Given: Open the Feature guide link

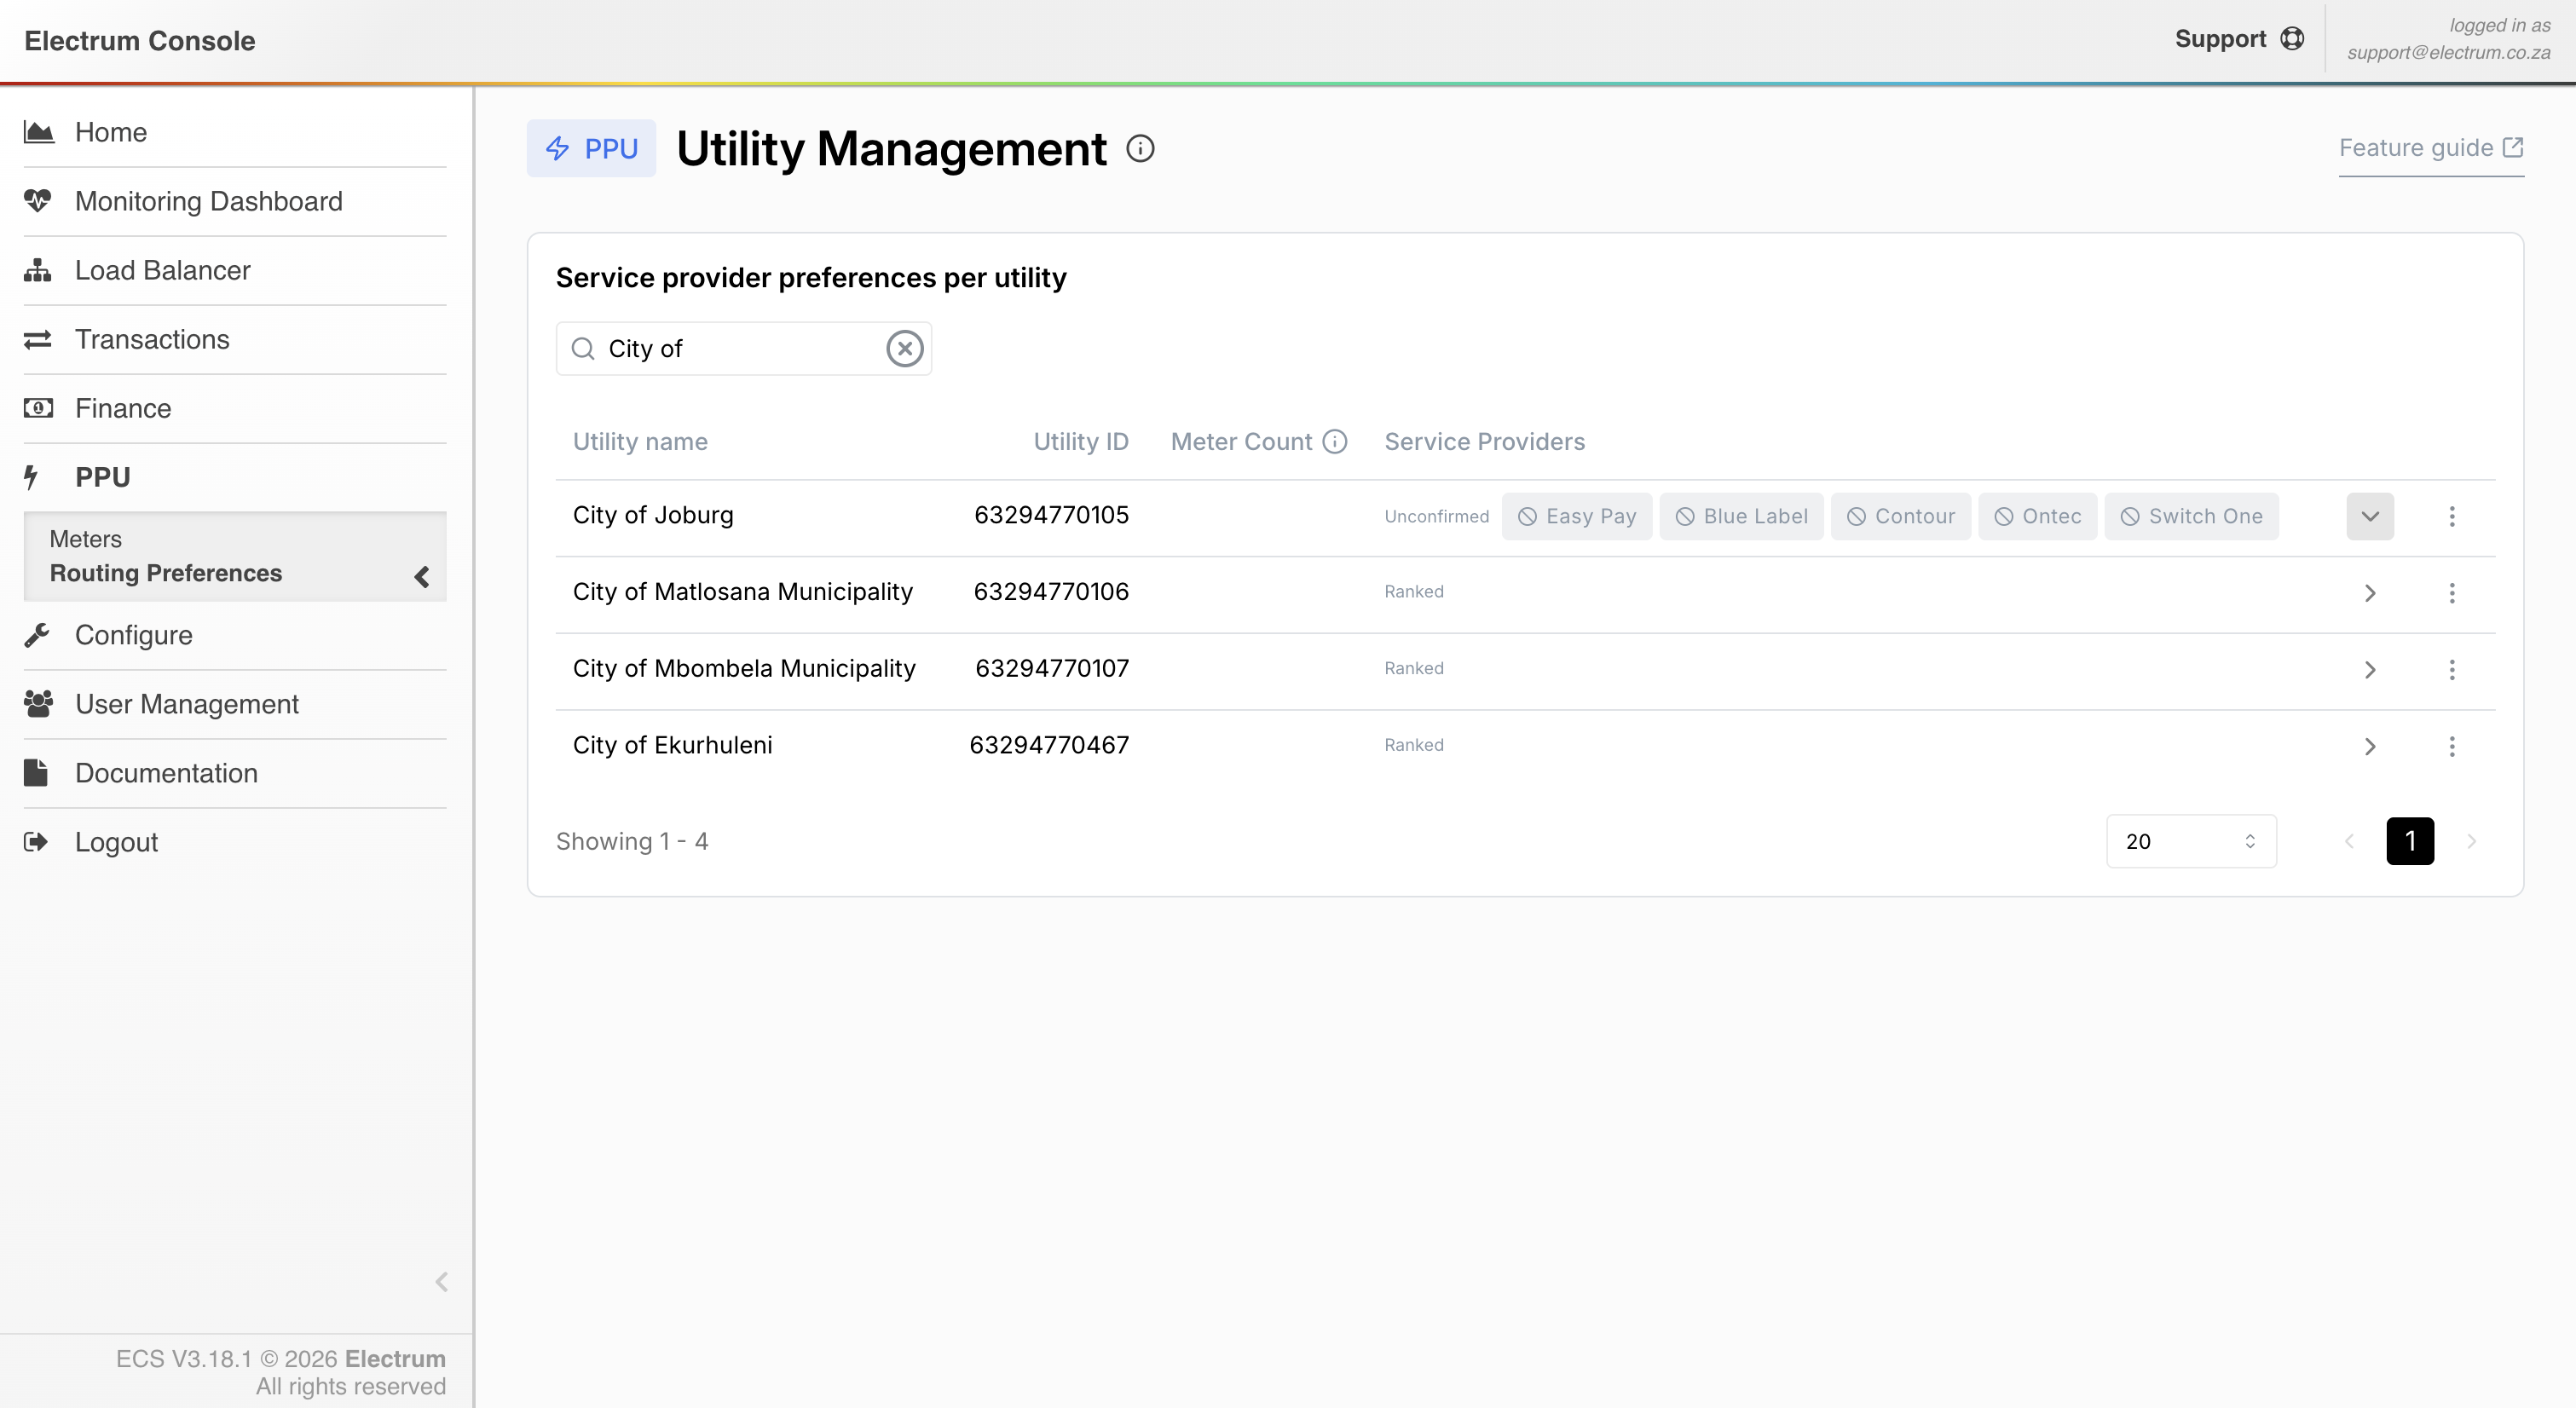Looking at the screenshot, I should (x=2430, y=148).
